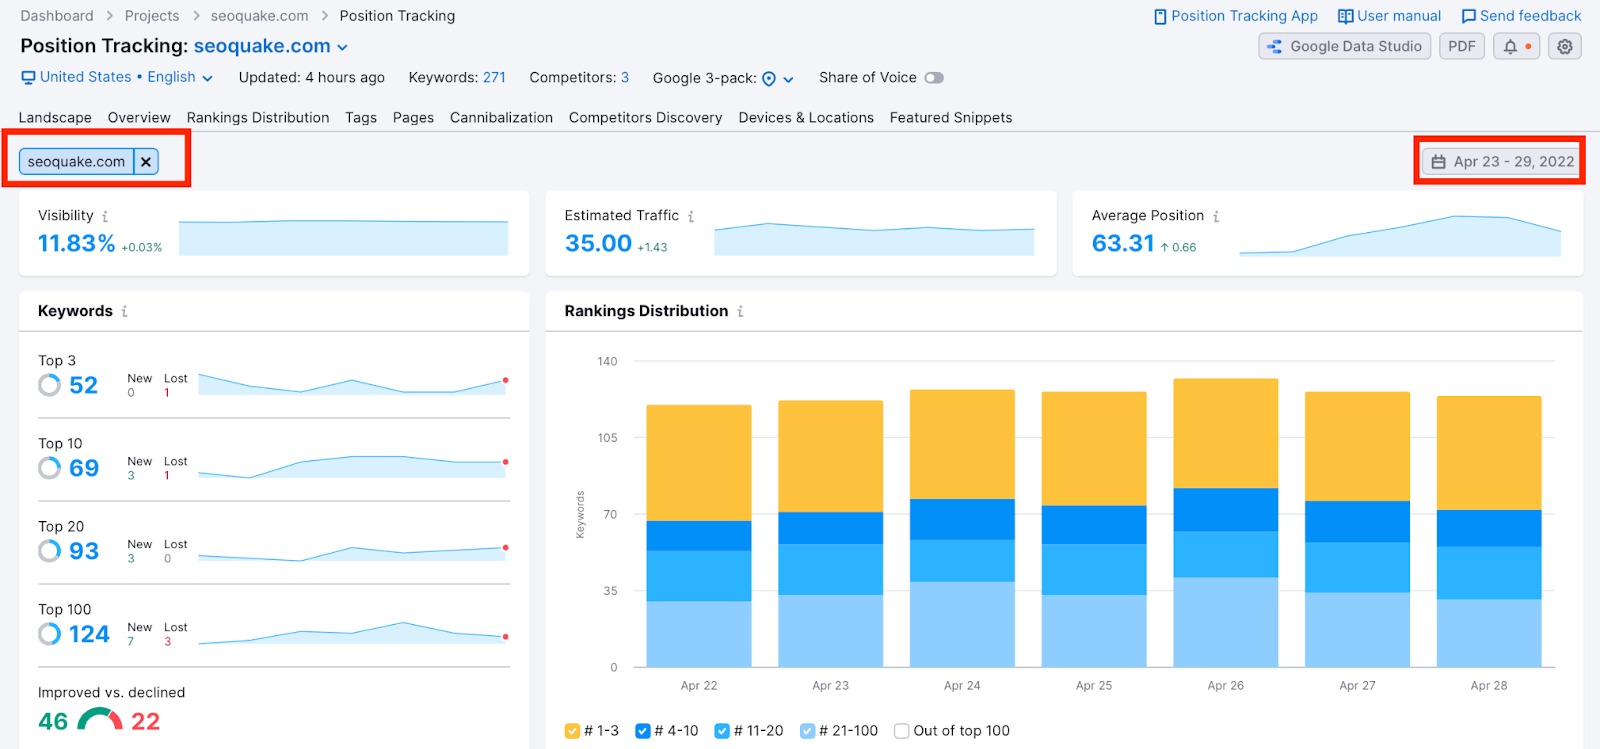1600x749 pixels.
Task: Uncheck the # 11-20 legend checkbox
Action: pyautogui.click(x=722, y=731)
